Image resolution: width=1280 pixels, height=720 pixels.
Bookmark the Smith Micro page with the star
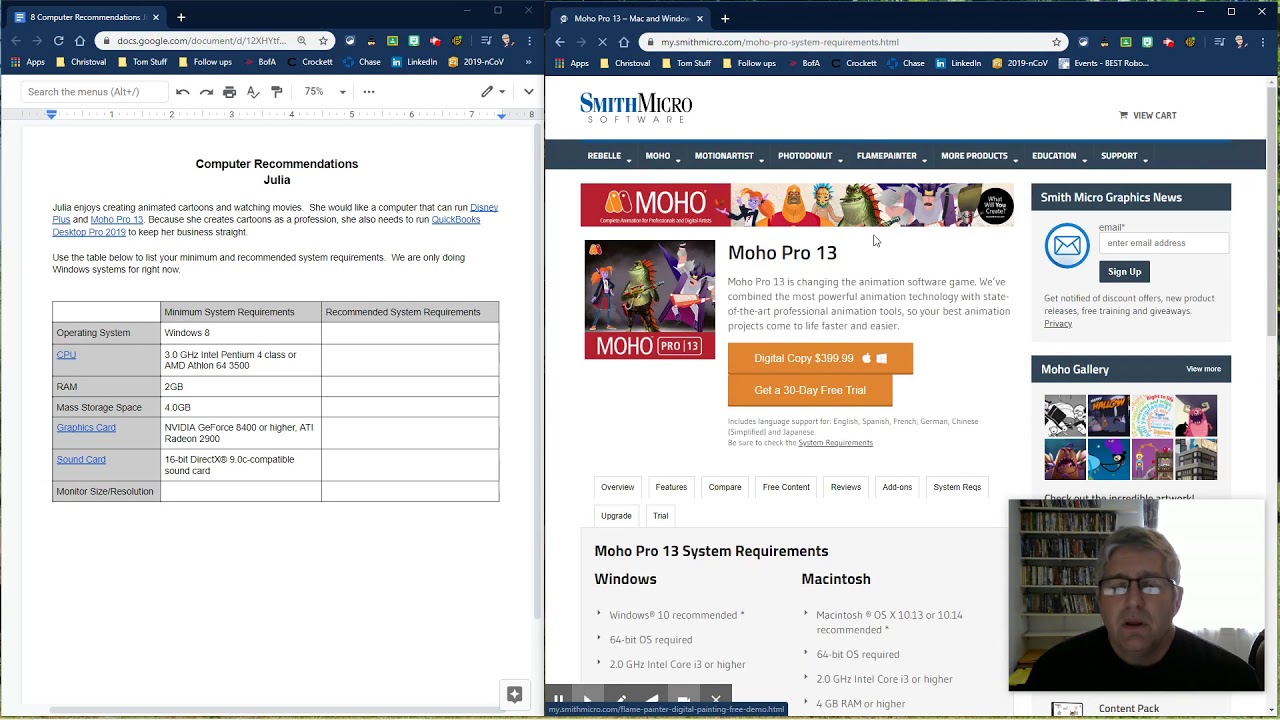click(x=1056, y=42)
